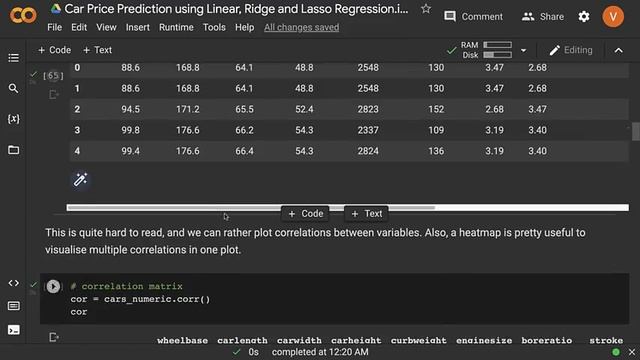Click row index 0 in table

click(77, 68)
